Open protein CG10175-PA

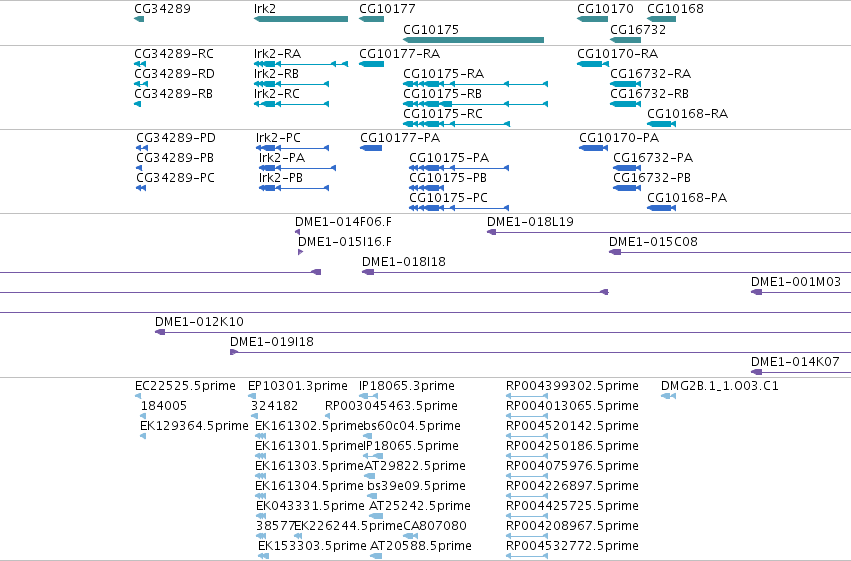pyautogui.click(x=449, y=158)
